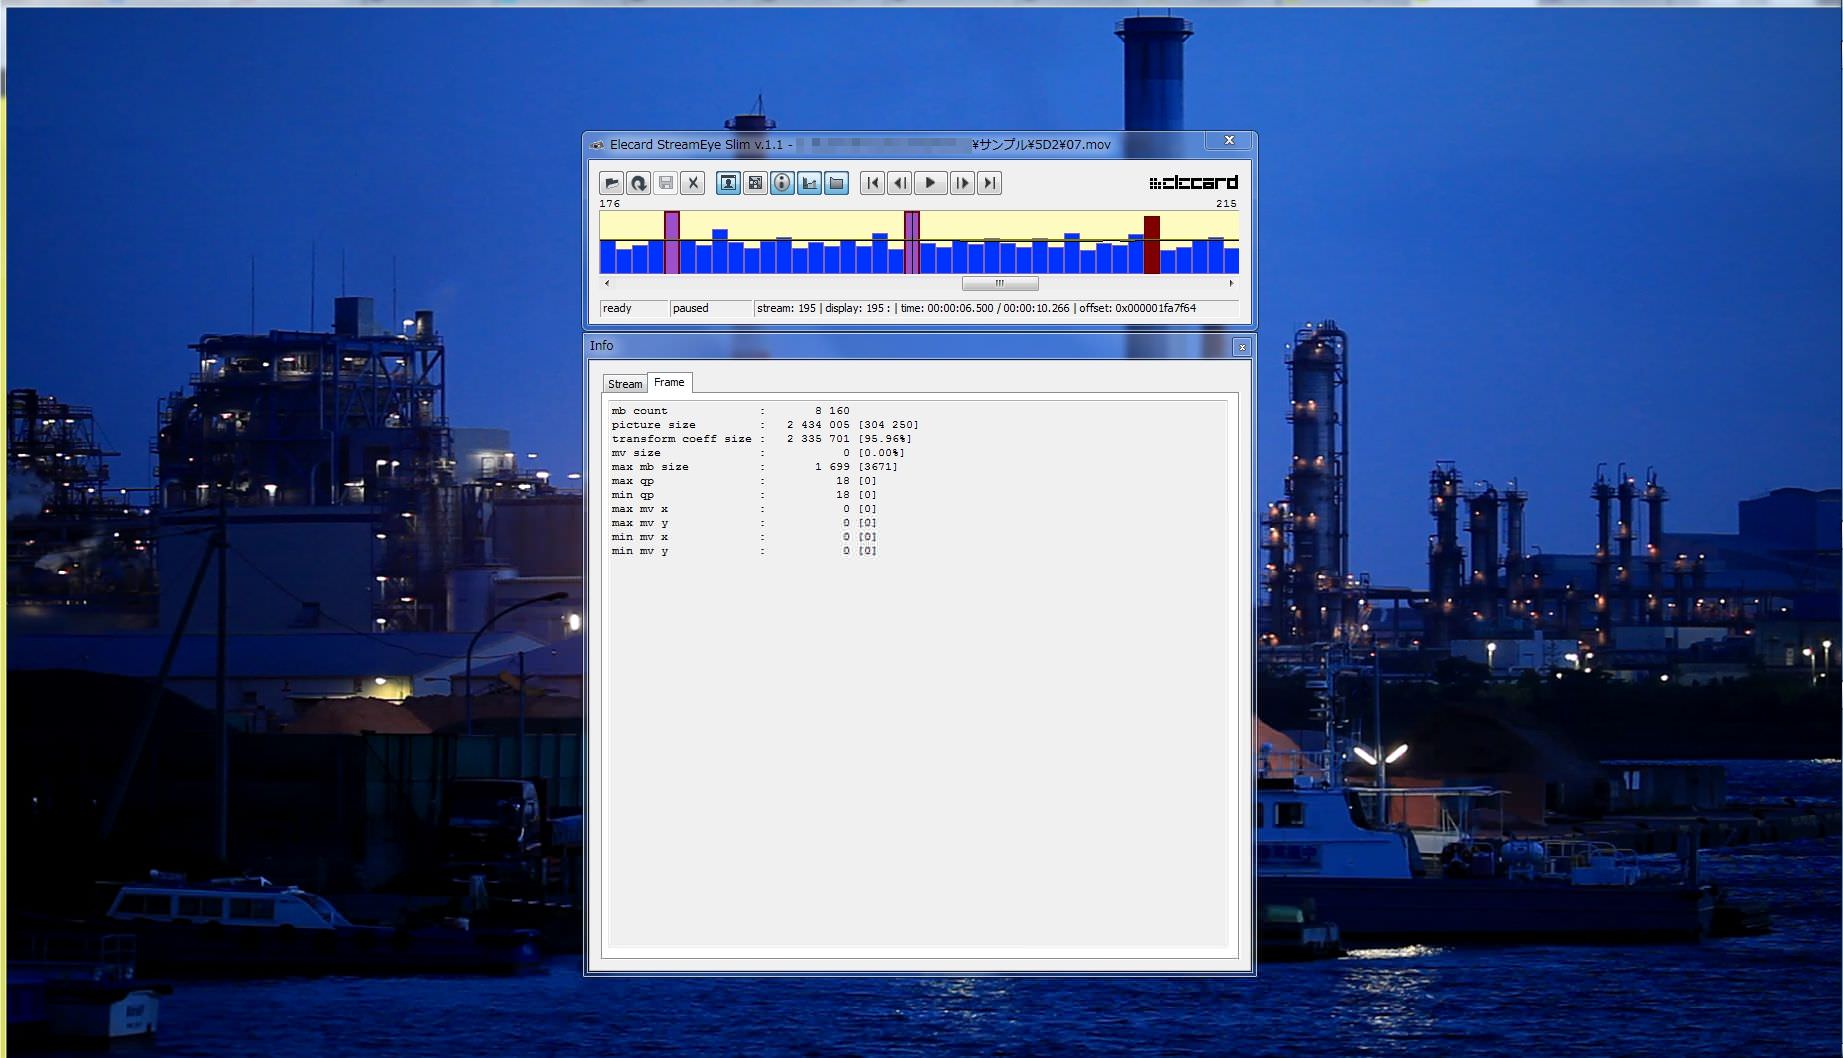
Task: Toggle the video preview window button
Action: [x=728, y=183]
